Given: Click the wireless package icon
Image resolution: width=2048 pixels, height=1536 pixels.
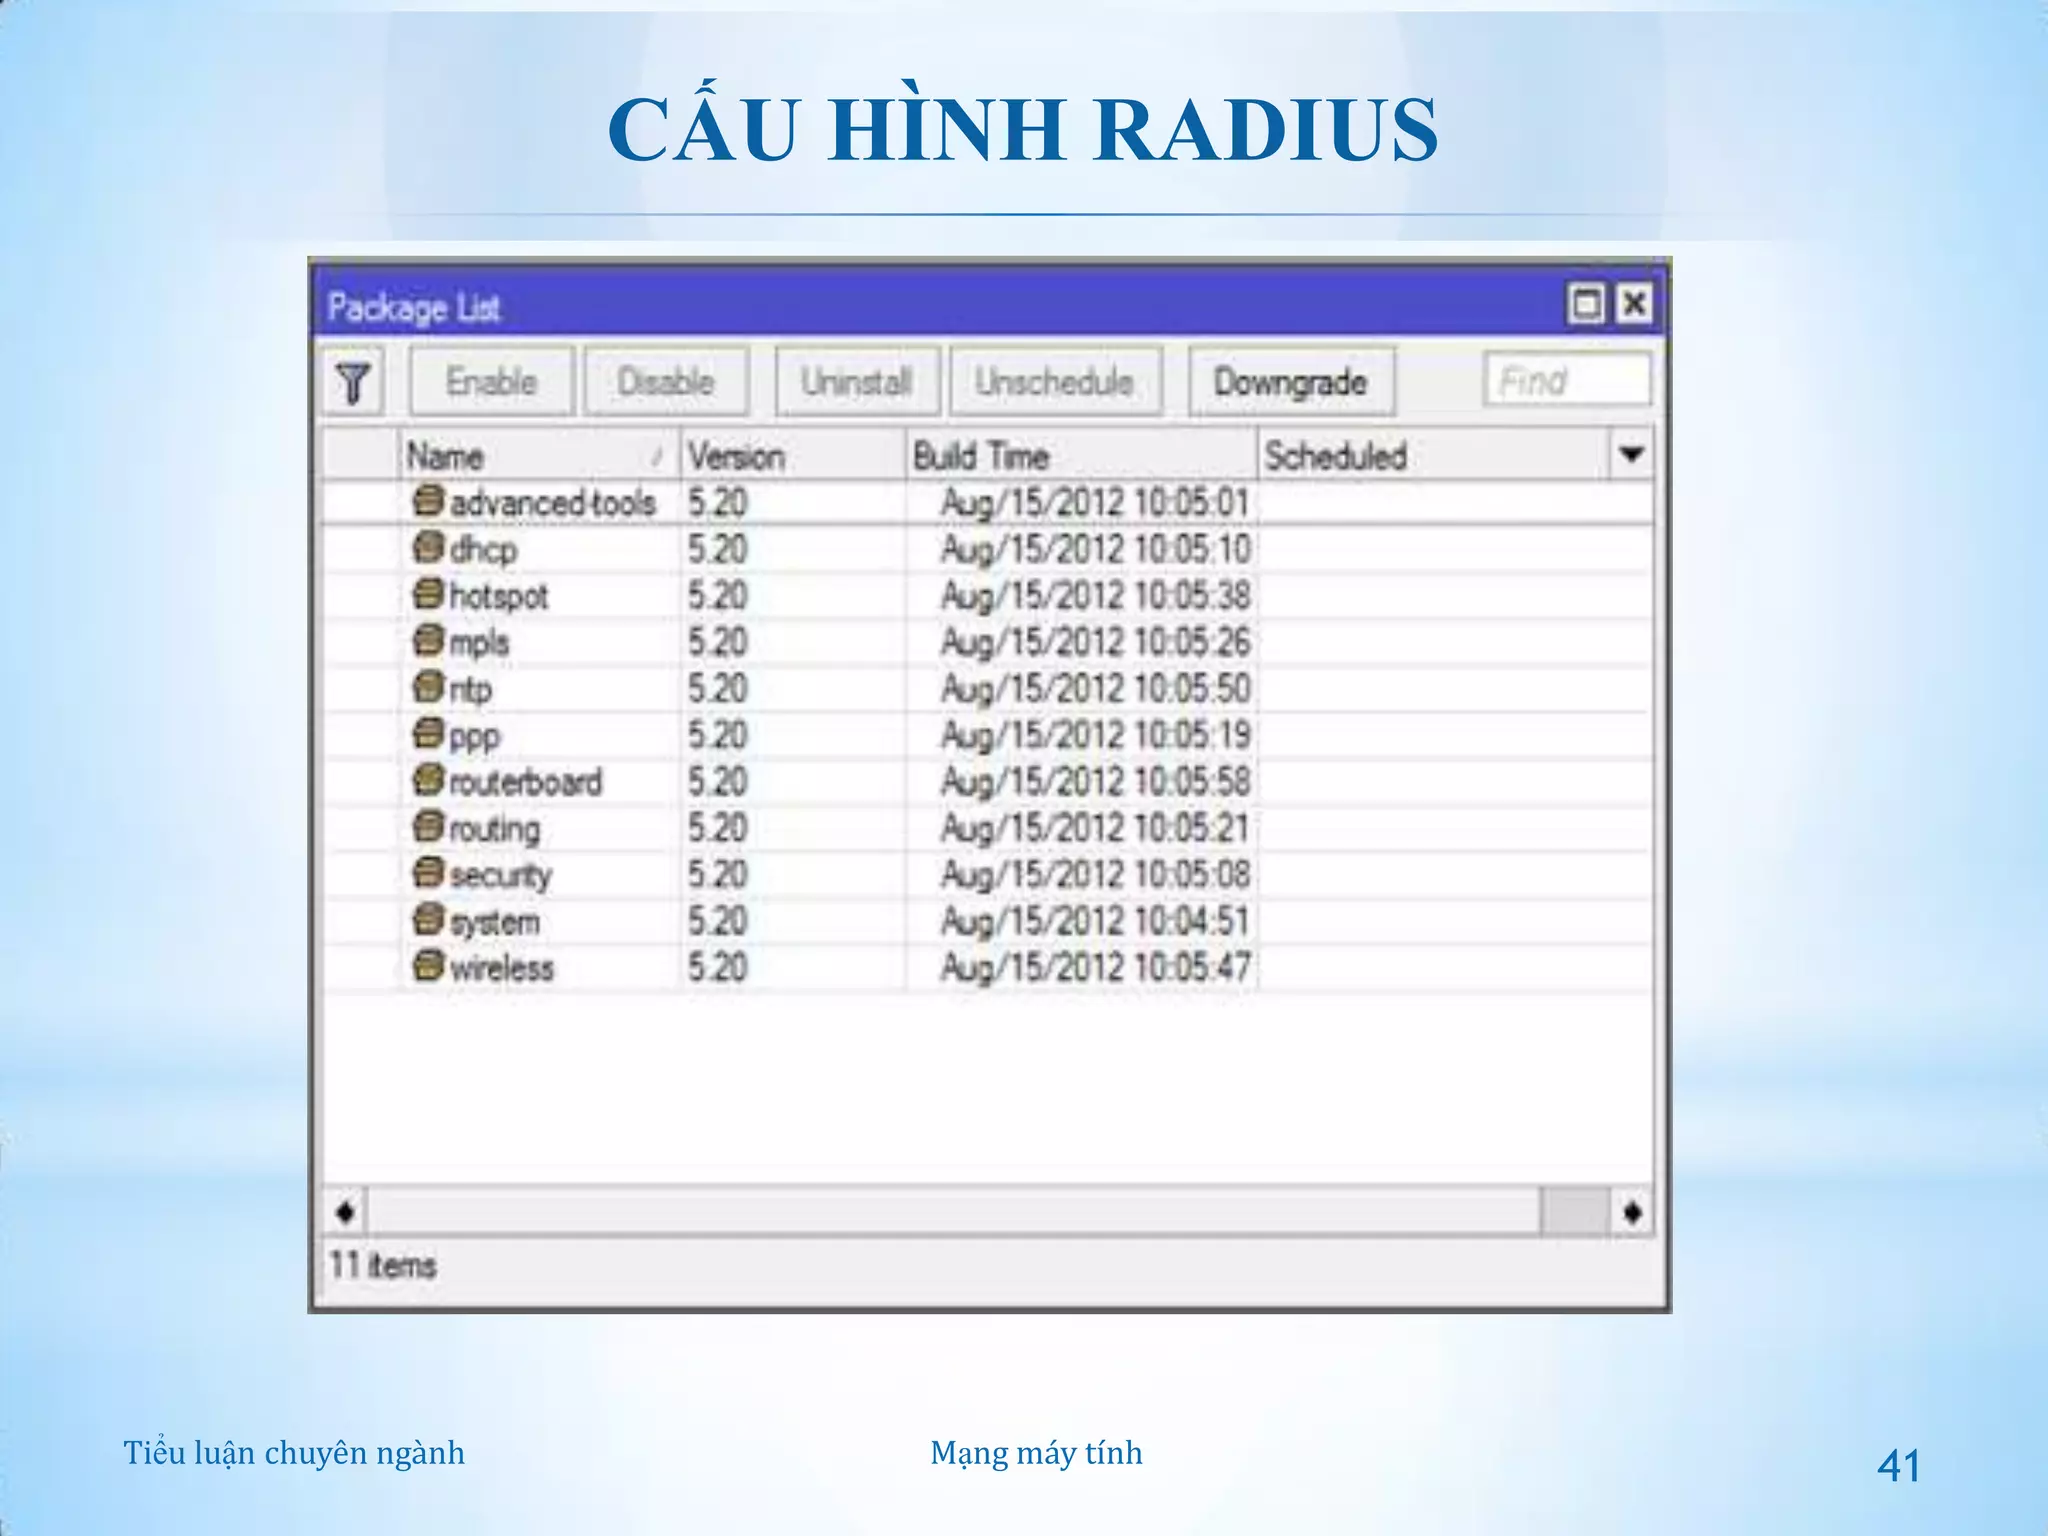Looking at the screenshot, I should click(428, 966).
